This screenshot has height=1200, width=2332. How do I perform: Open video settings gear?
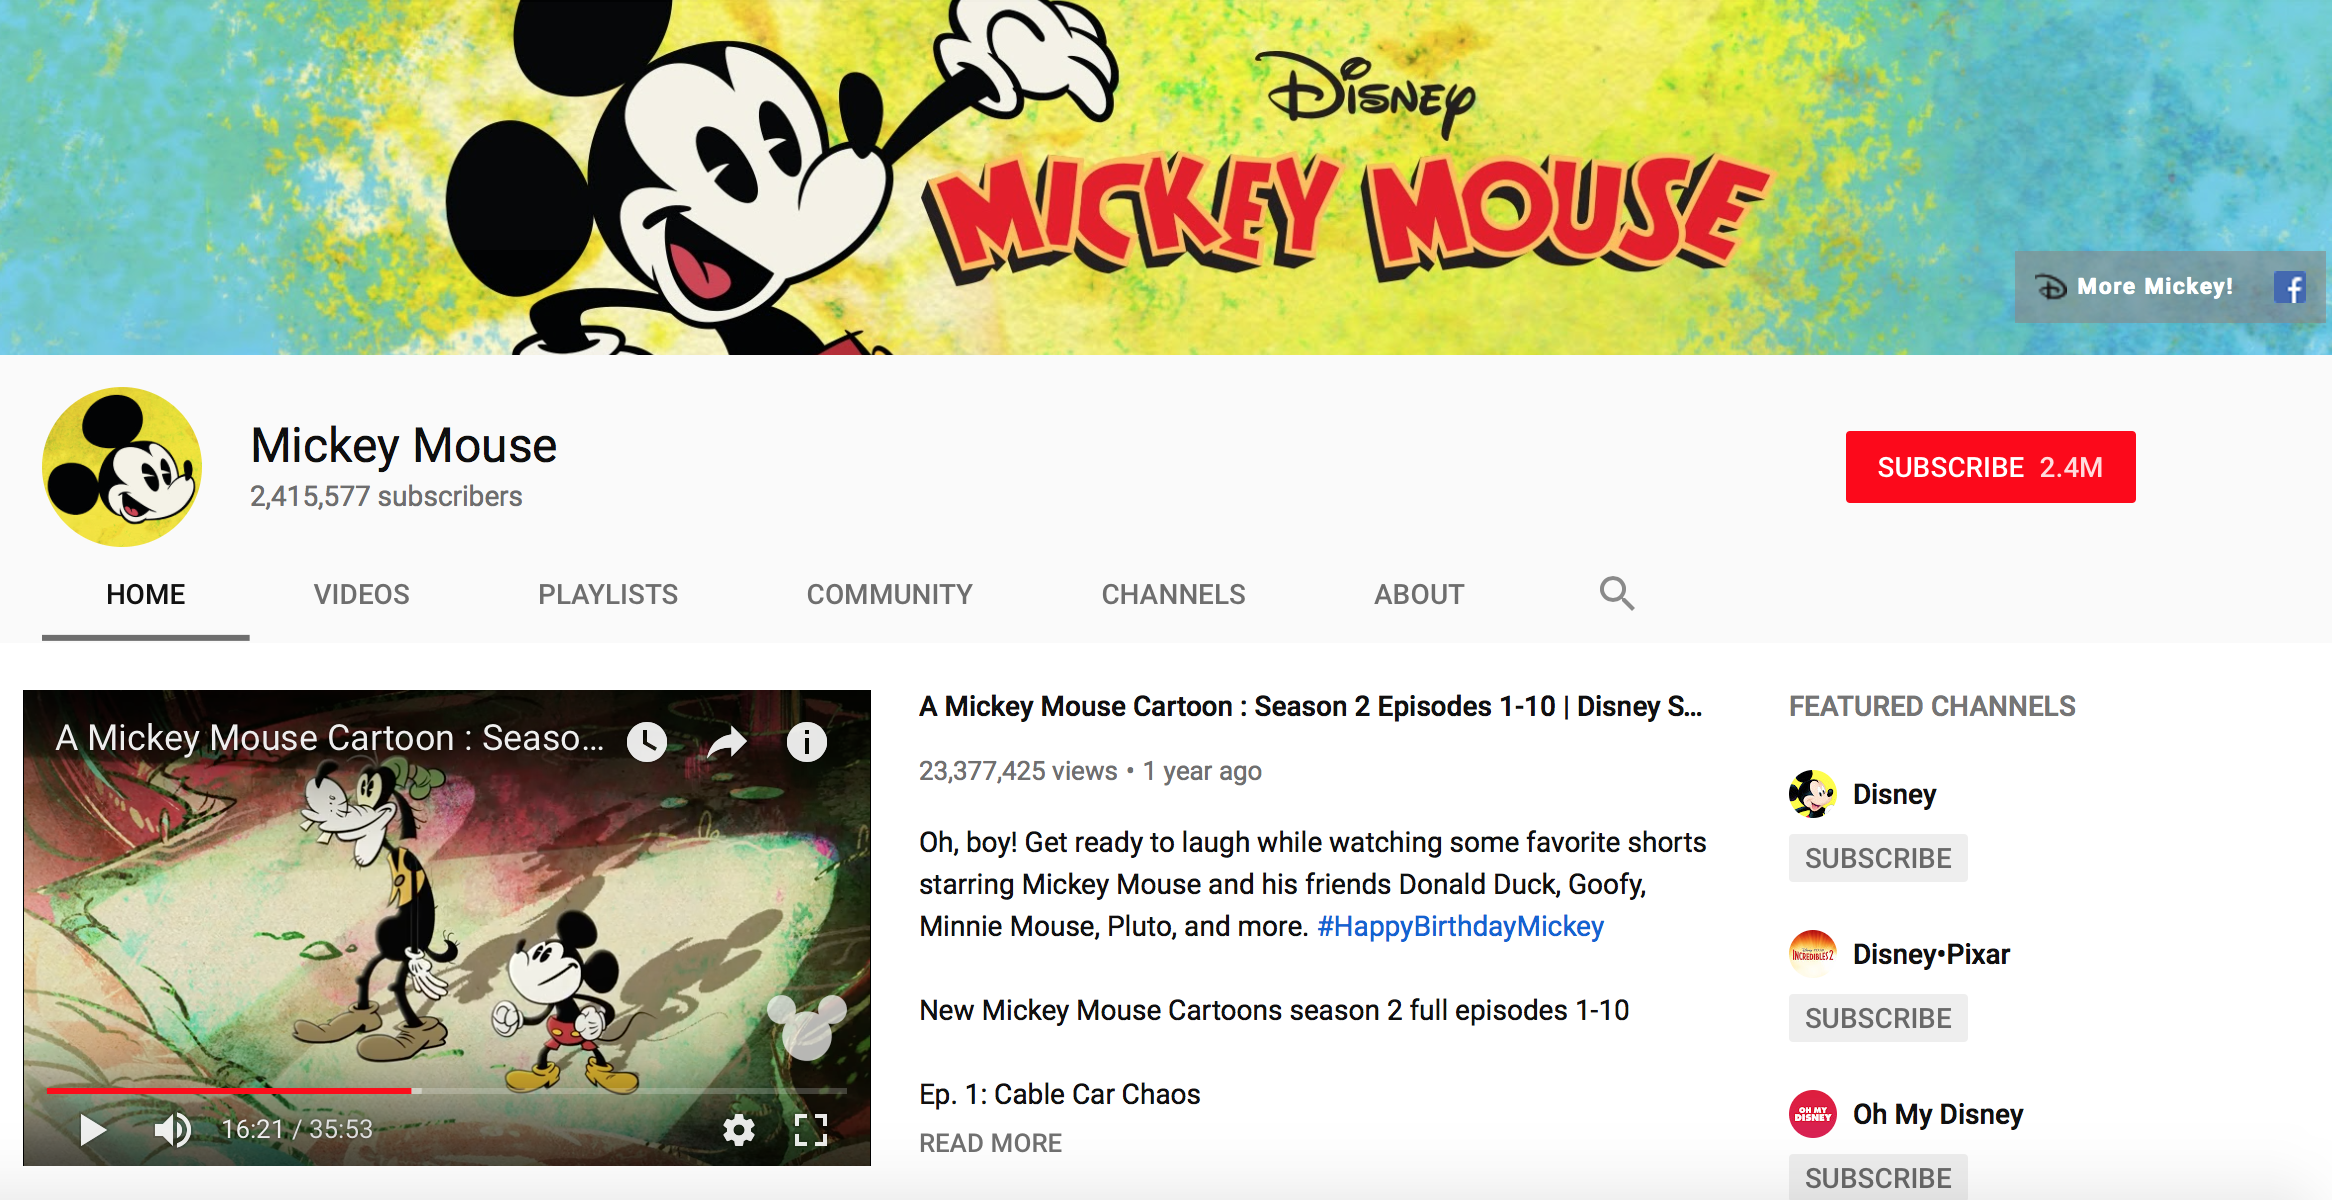coord(738,1130)
